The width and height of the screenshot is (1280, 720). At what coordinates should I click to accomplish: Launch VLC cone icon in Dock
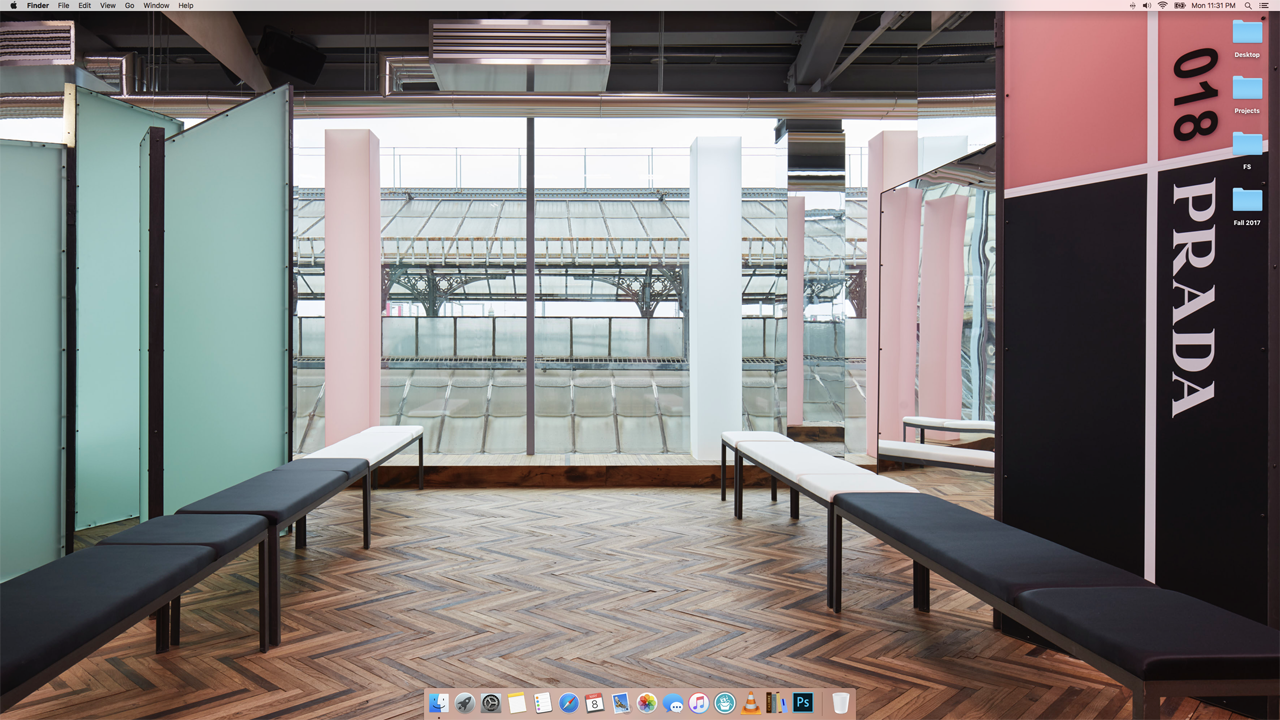pyautogui.click(x=750, y=703)
